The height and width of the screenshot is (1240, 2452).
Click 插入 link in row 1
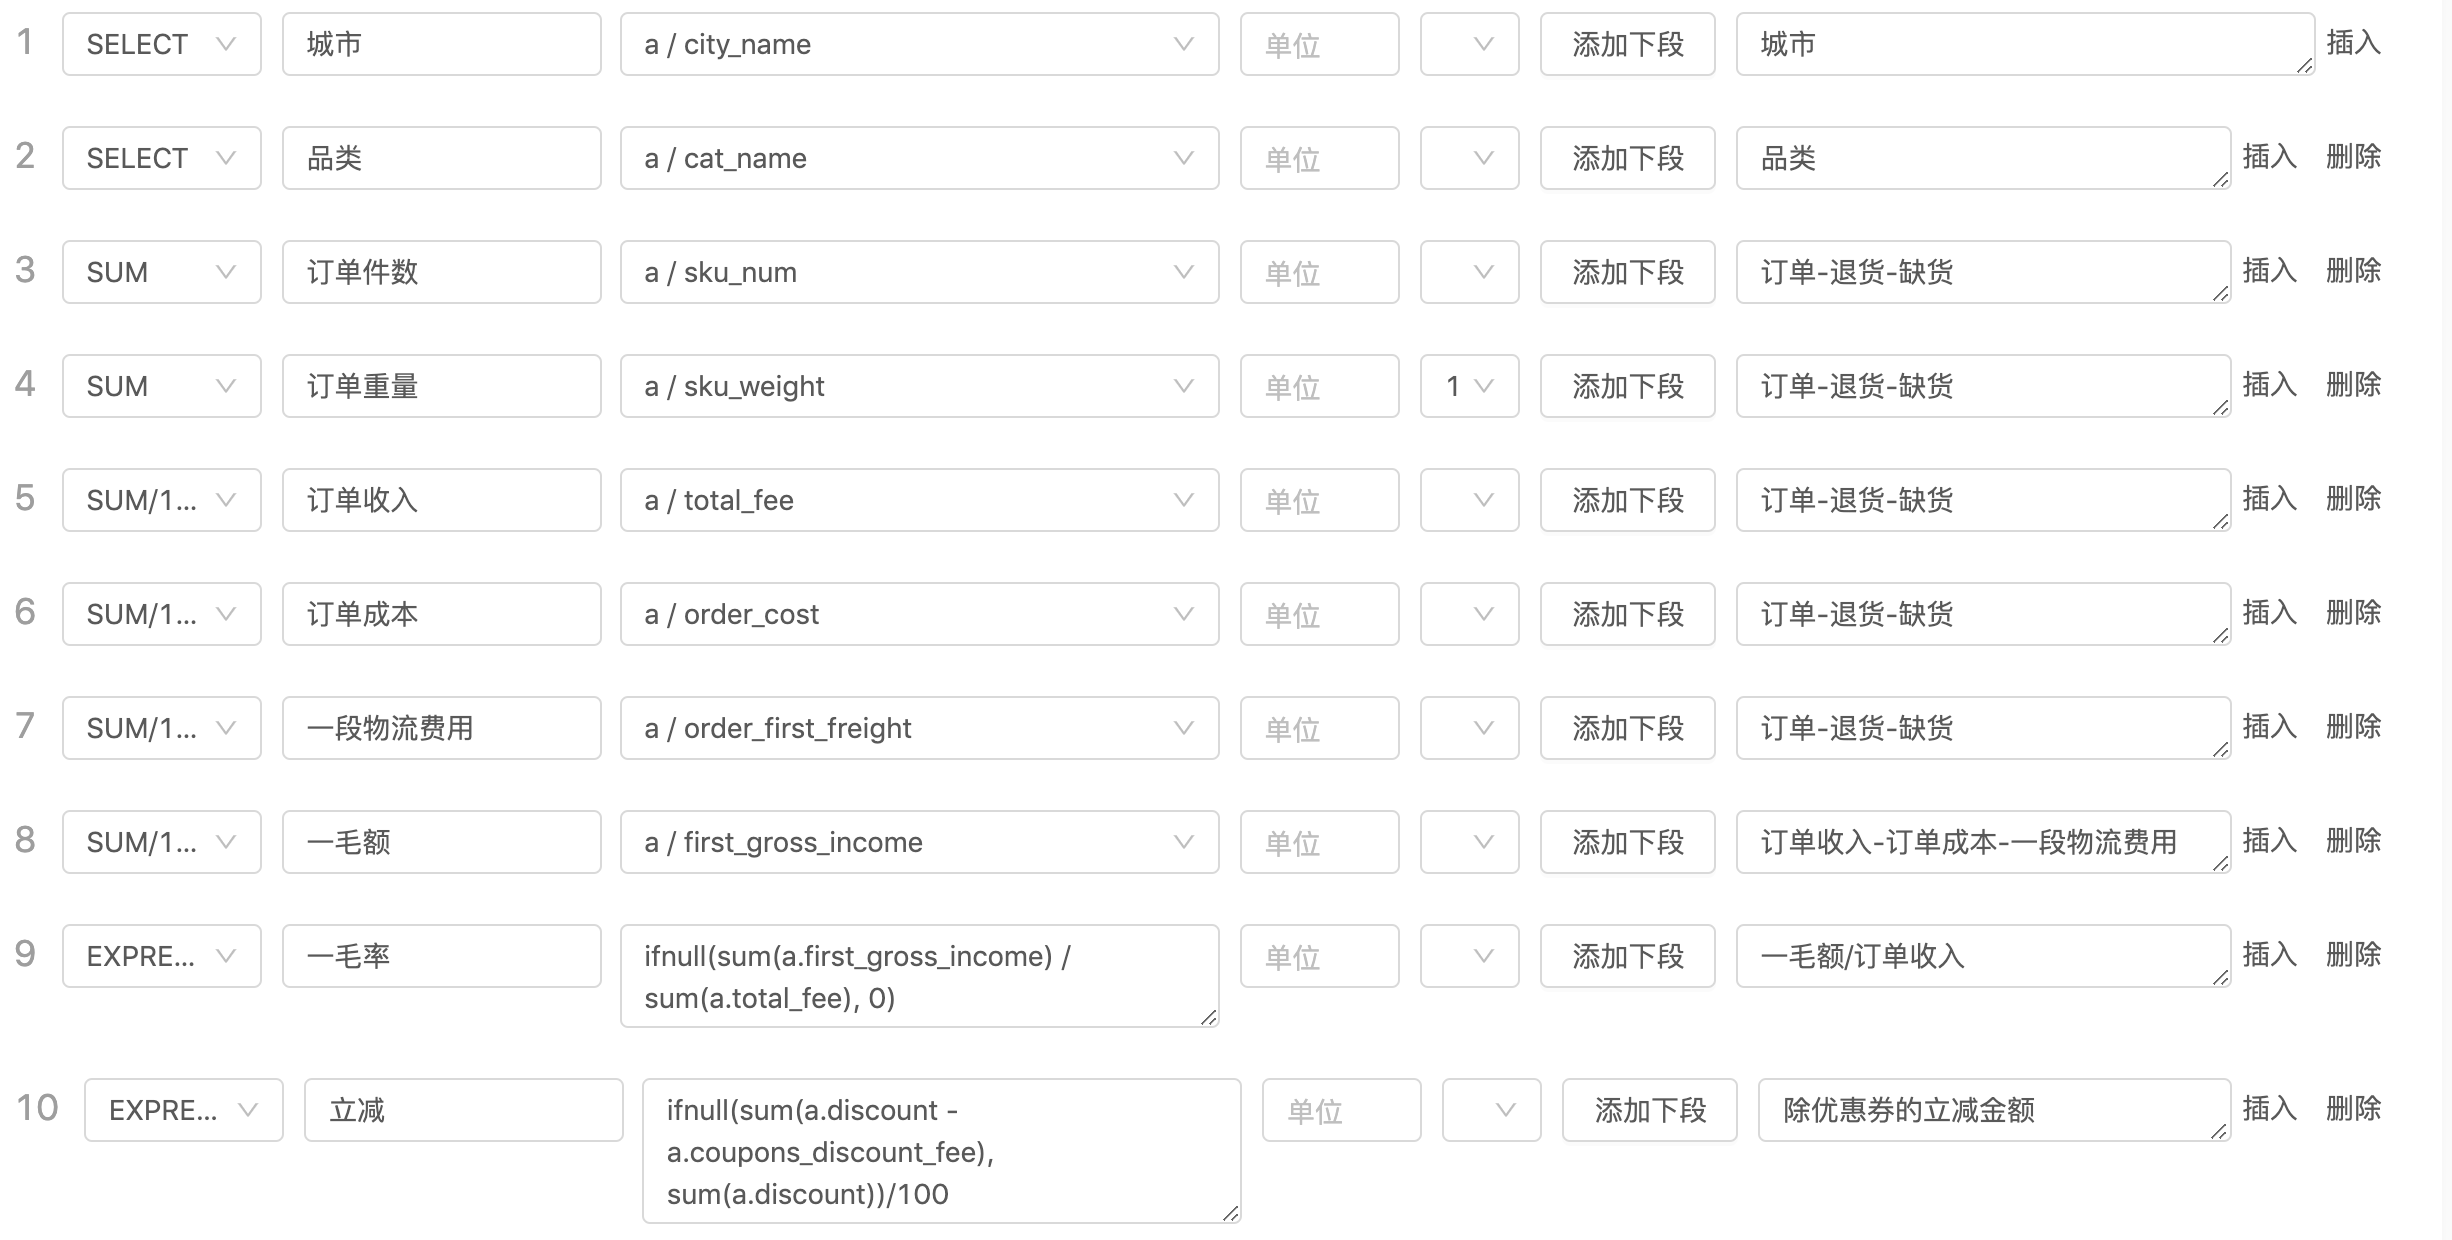[2353, 42]
